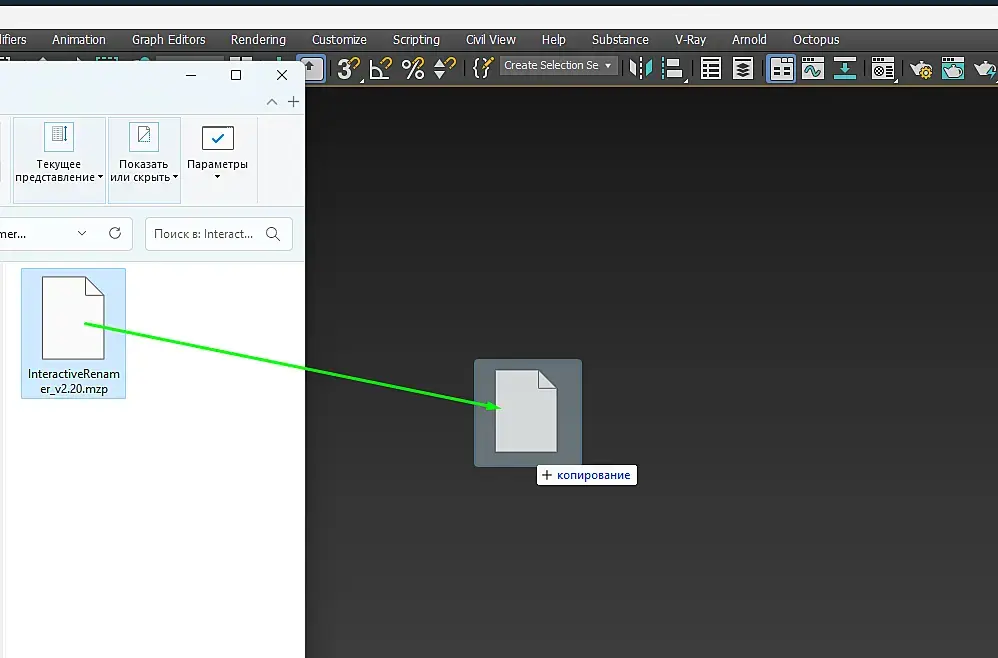Refresh the Explorer folder view
This screenshot has height=658, width=998.
[115, 234]
